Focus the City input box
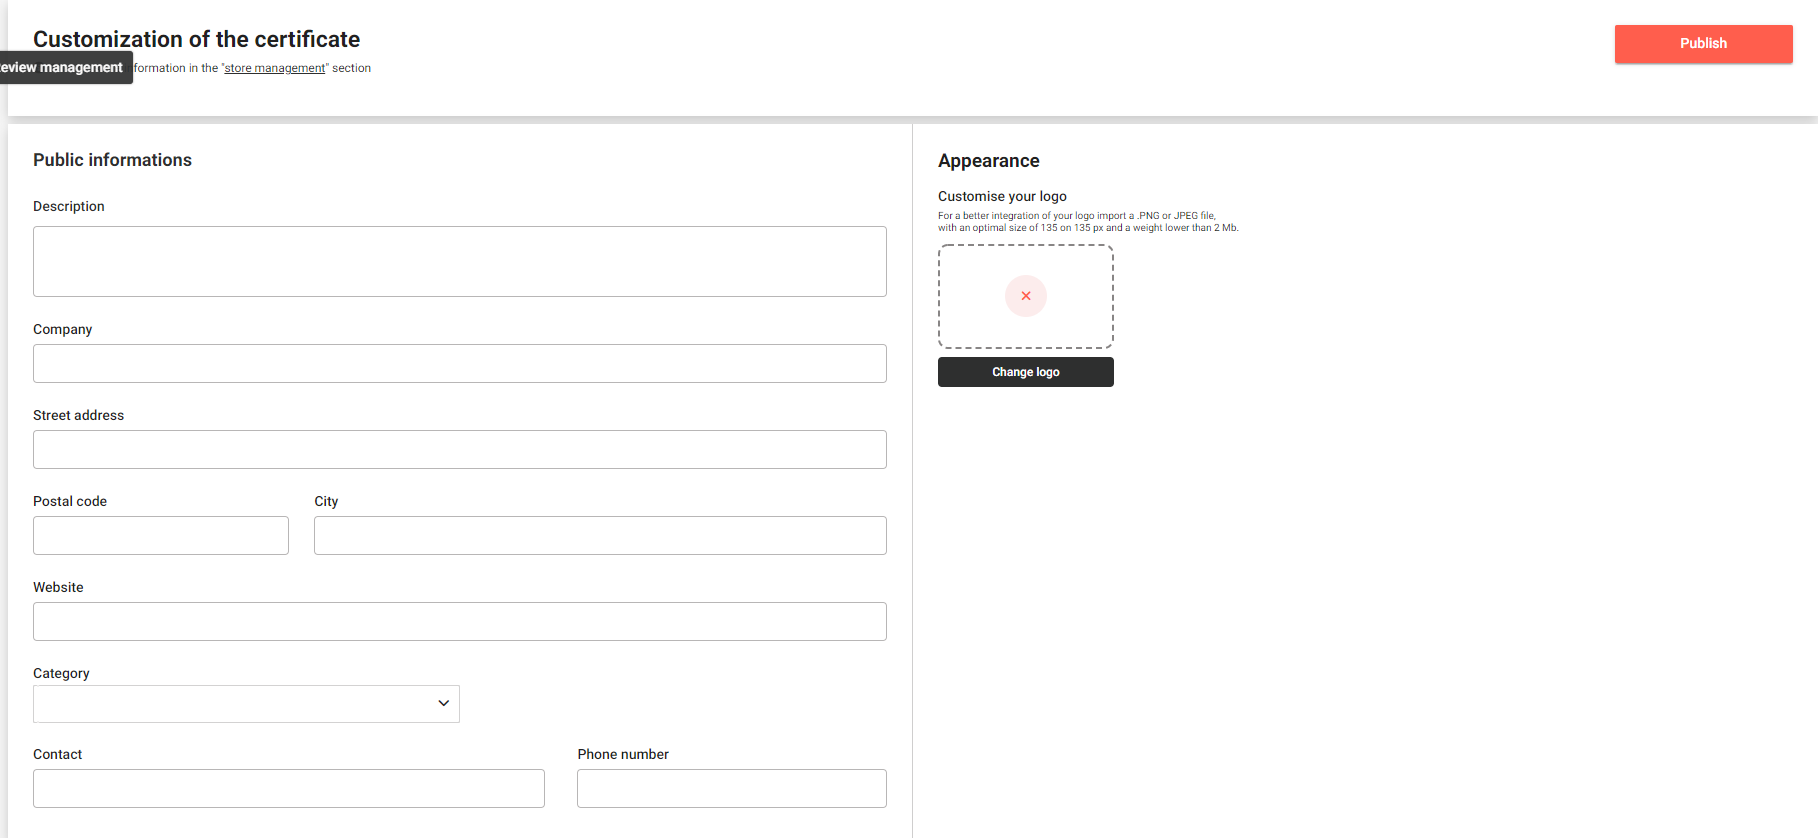1818x838 pixels. tap(600, 536)
